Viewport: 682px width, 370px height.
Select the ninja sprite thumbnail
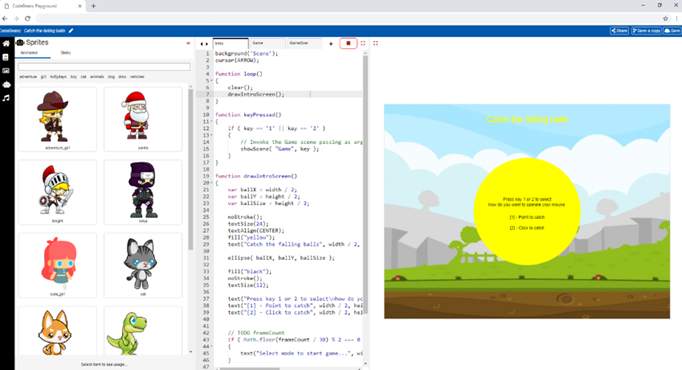(143, 192)
